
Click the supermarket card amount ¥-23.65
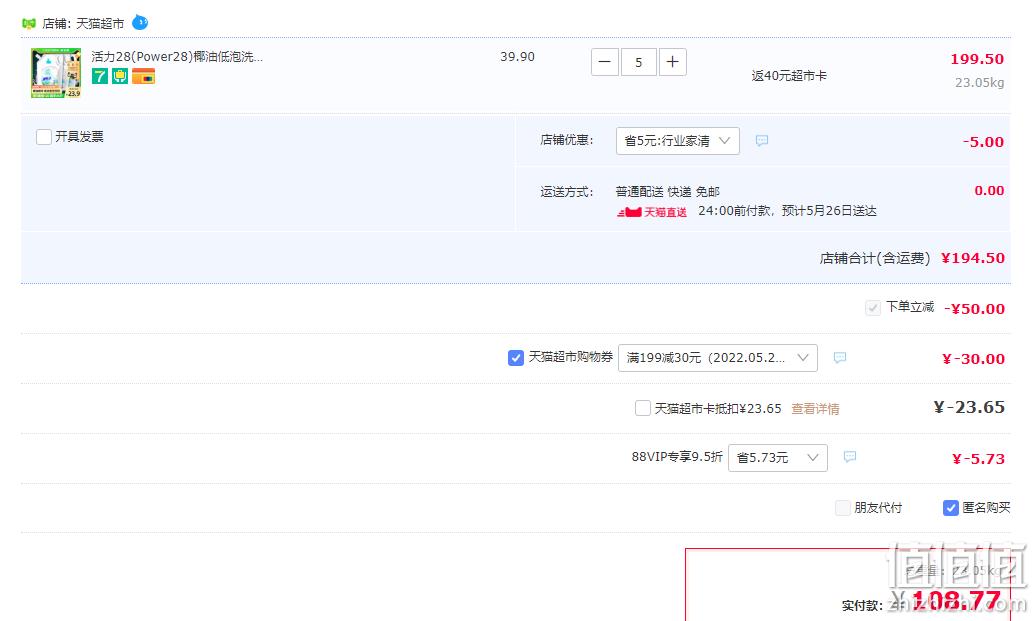coord(969,407)
